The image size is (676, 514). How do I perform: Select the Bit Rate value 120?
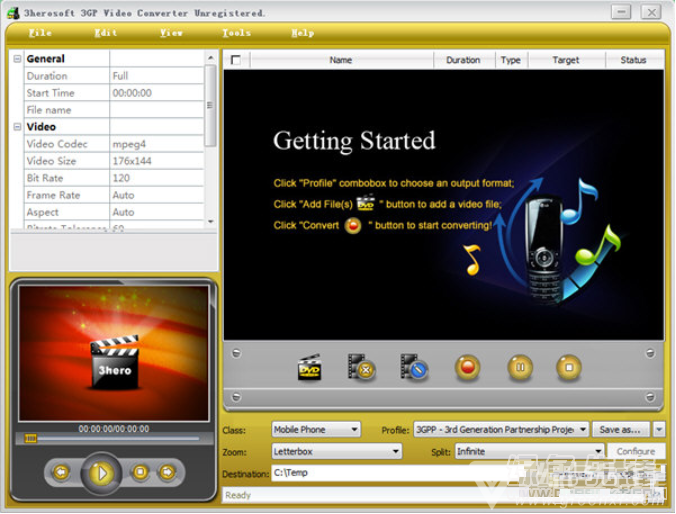click(157, 178)
